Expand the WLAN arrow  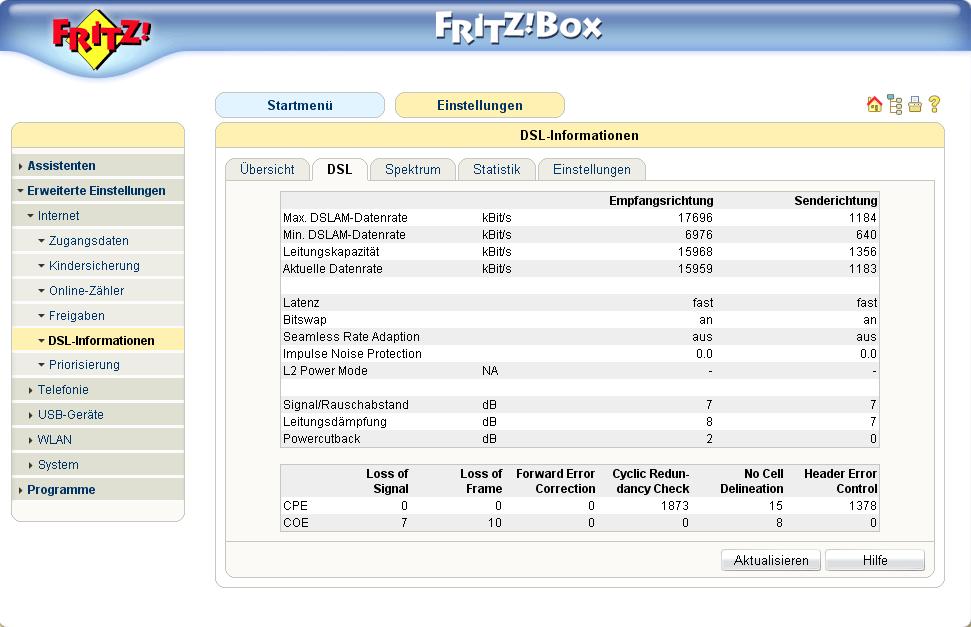click(30, 440)
